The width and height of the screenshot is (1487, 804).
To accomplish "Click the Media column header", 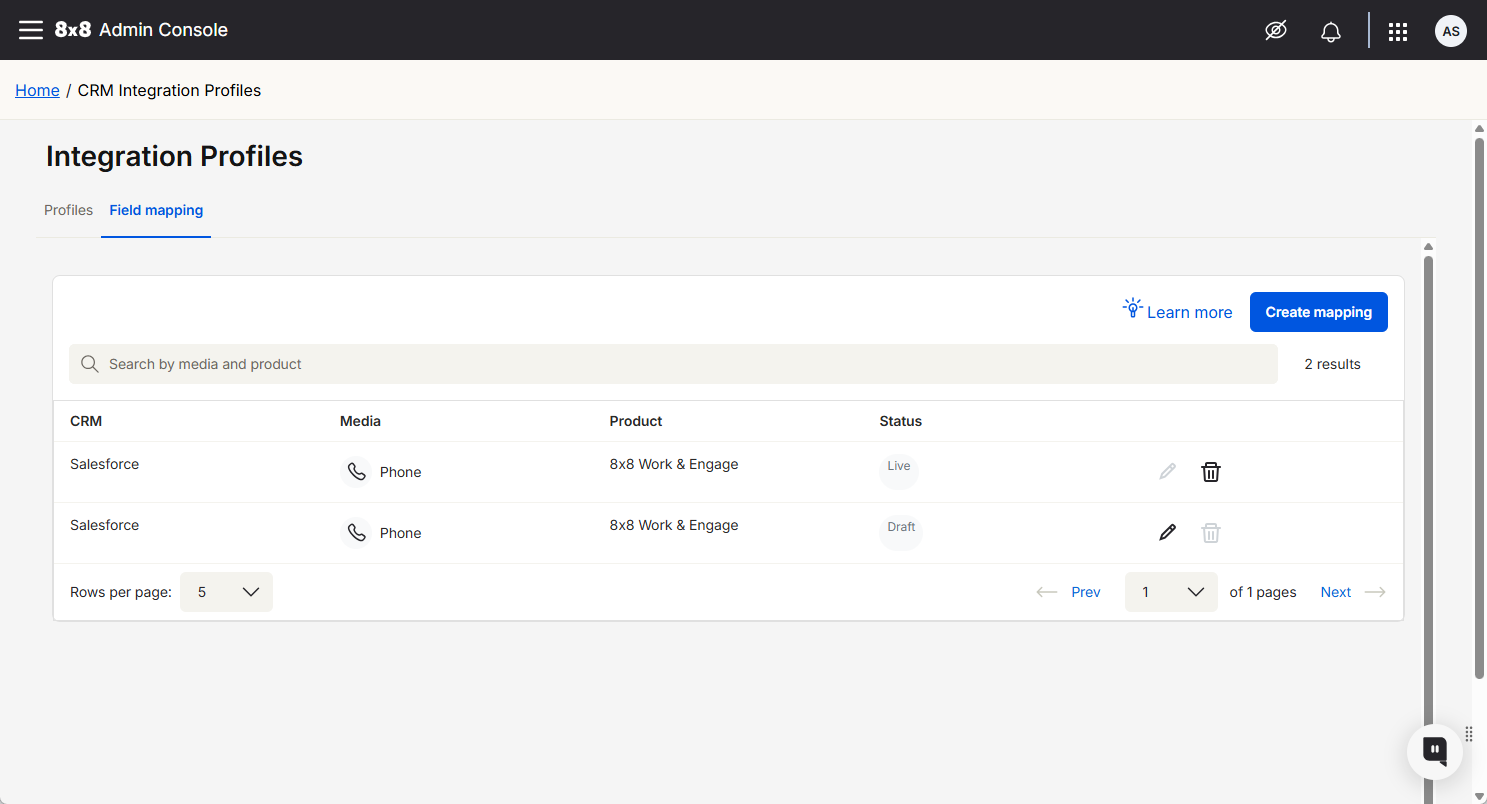I will tap(360, 421).
